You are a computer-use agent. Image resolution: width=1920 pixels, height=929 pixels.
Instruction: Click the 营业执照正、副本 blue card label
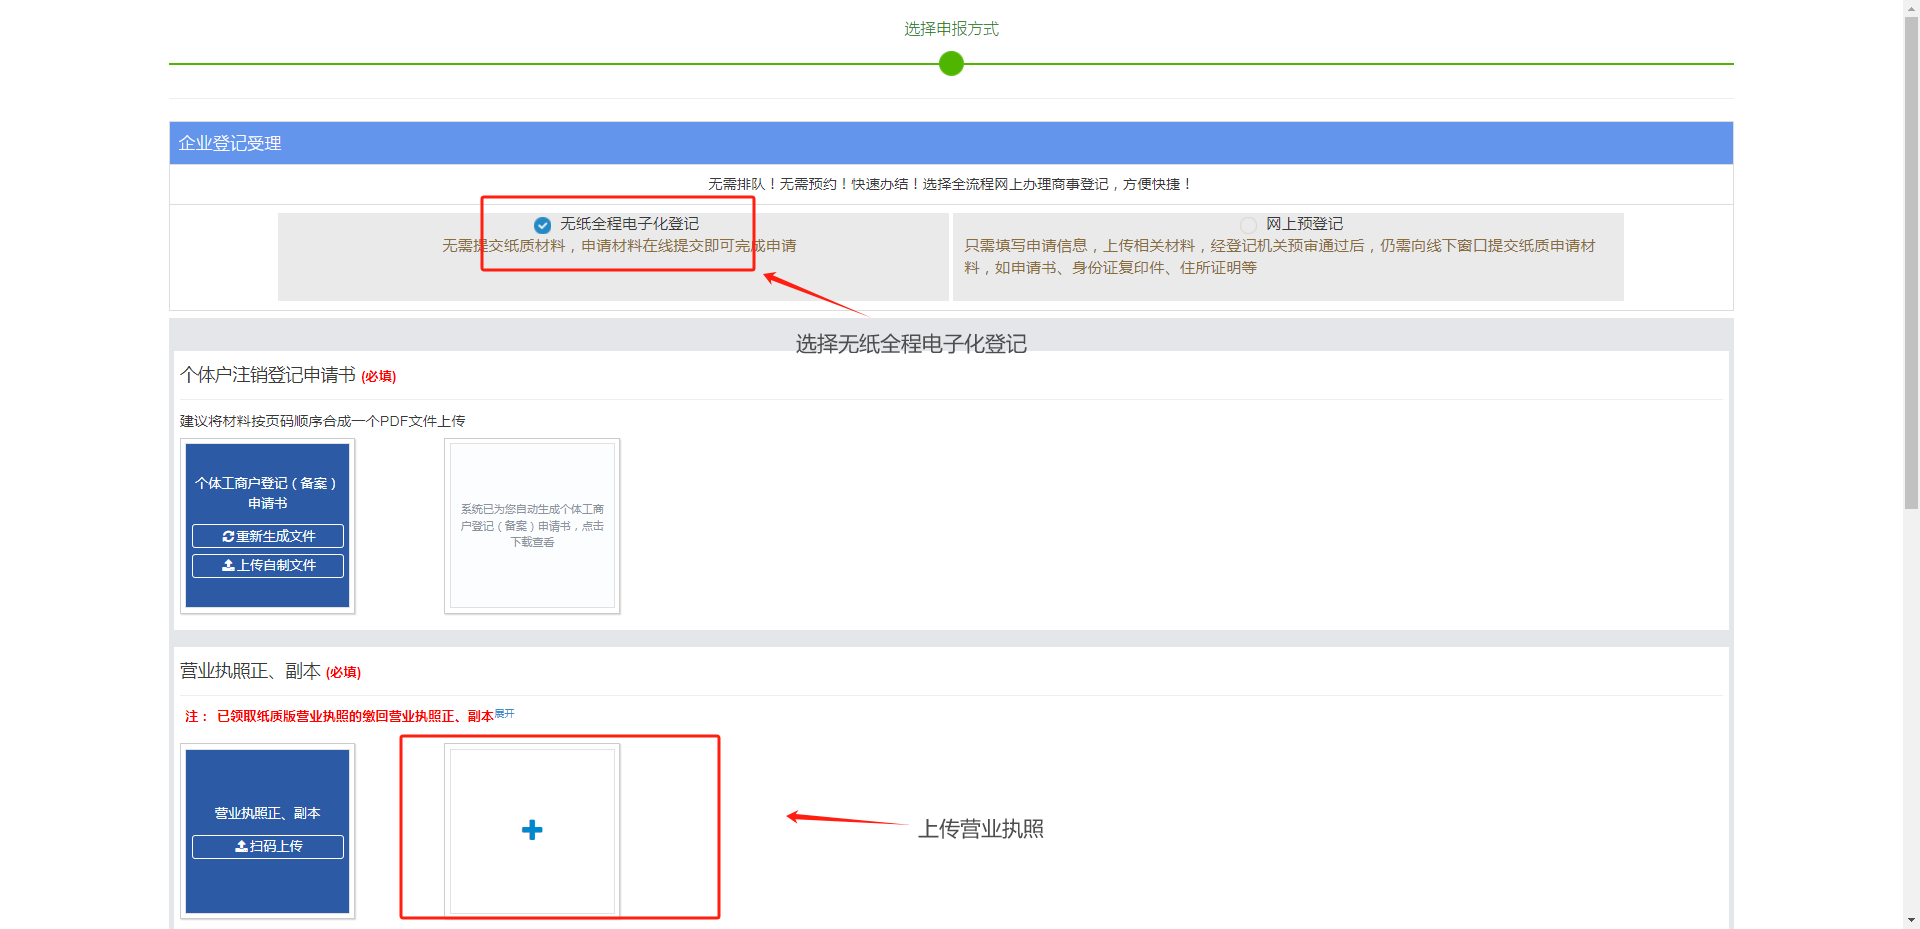coord(267,813)
